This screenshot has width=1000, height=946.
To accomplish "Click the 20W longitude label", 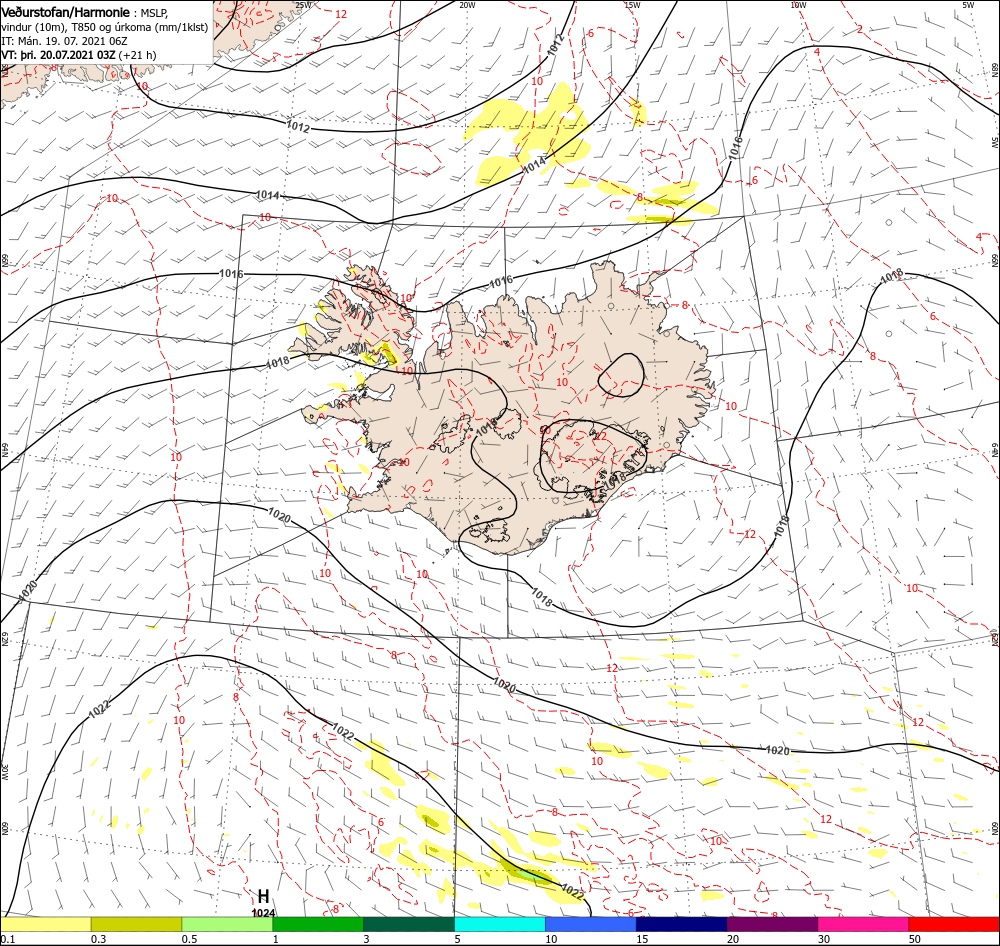I will coord(467,5).
